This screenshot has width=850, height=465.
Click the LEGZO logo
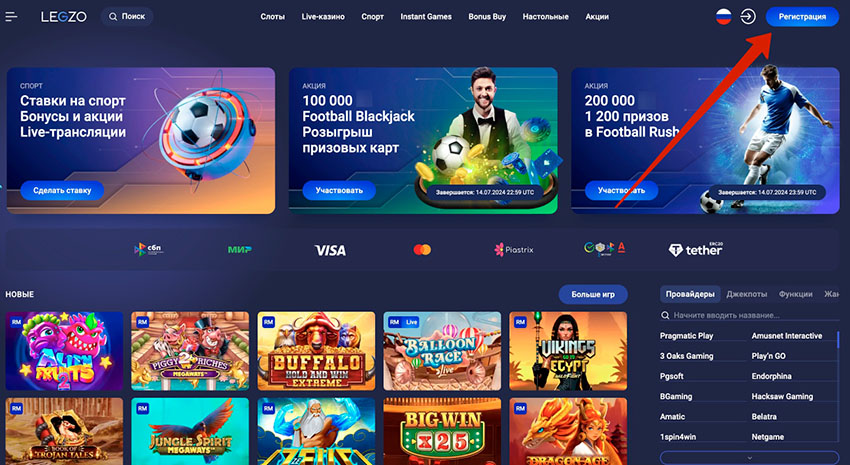[x=63, y=17]
